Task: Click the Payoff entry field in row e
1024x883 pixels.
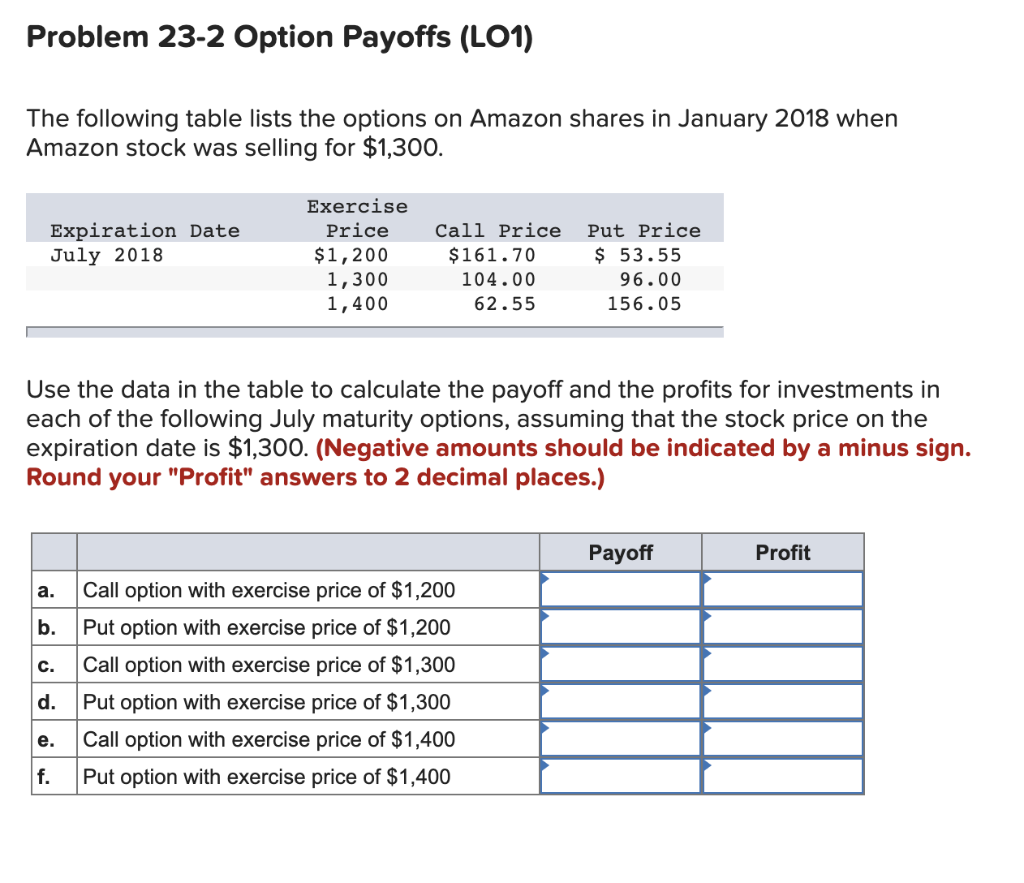Action: (x=620, y=738)
